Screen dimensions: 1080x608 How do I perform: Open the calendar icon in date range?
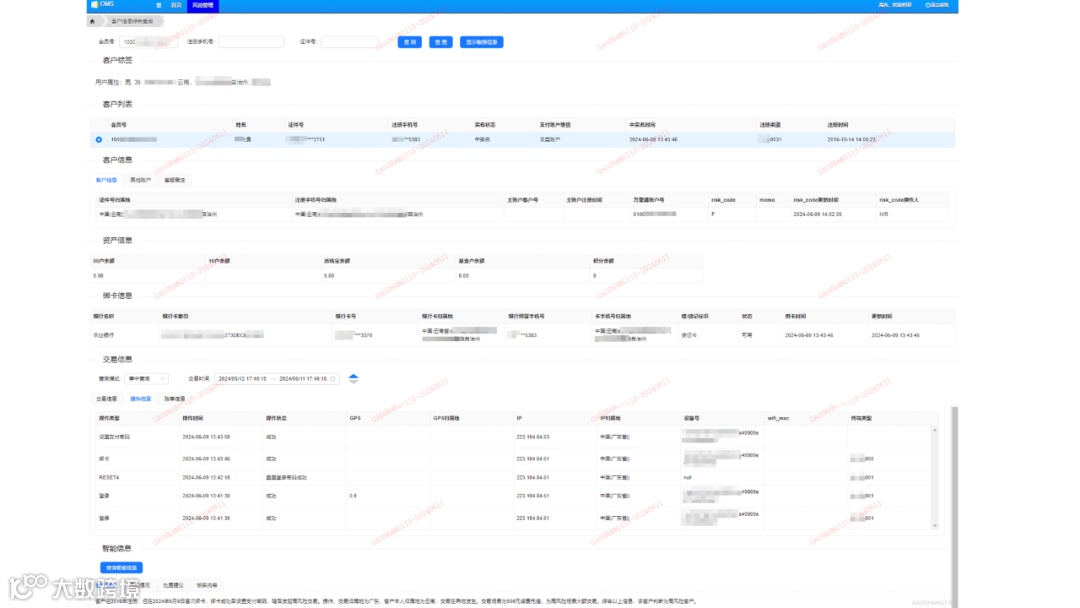point(333,379)
